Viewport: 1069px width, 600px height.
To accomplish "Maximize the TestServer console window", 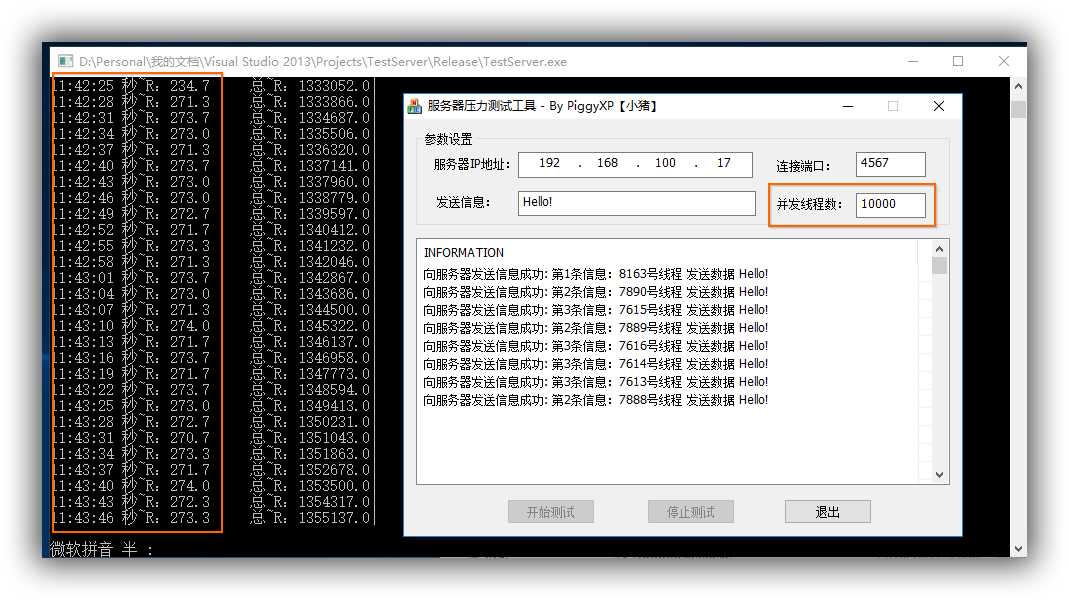I will click(958, 61).
